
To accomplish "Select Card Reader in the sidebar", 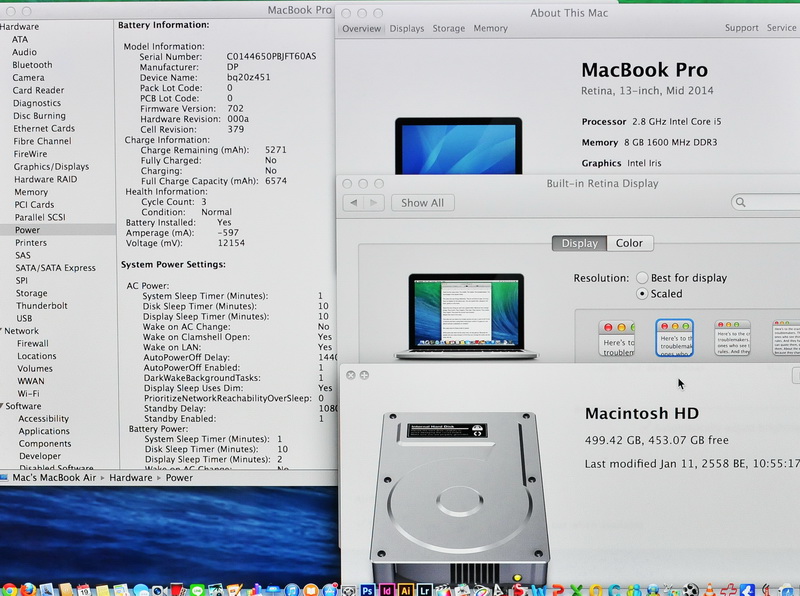I will [38, 90].
